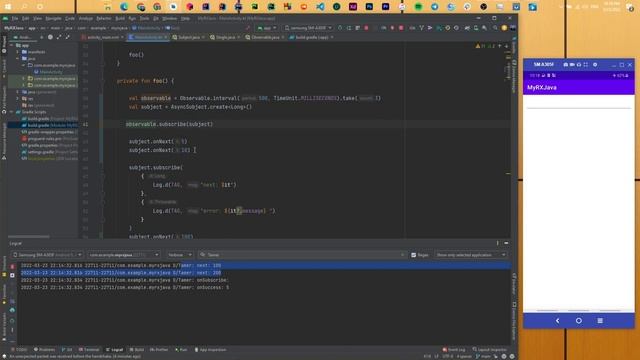Open the App Inspection tool window button
Viewport: 640px width, 360px height.
point(211,350)
